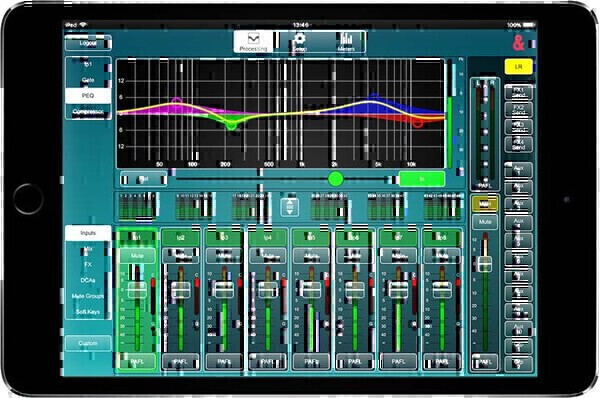Select the FX2 Send mix
The image size is (600, 398).
click(518, 110)
